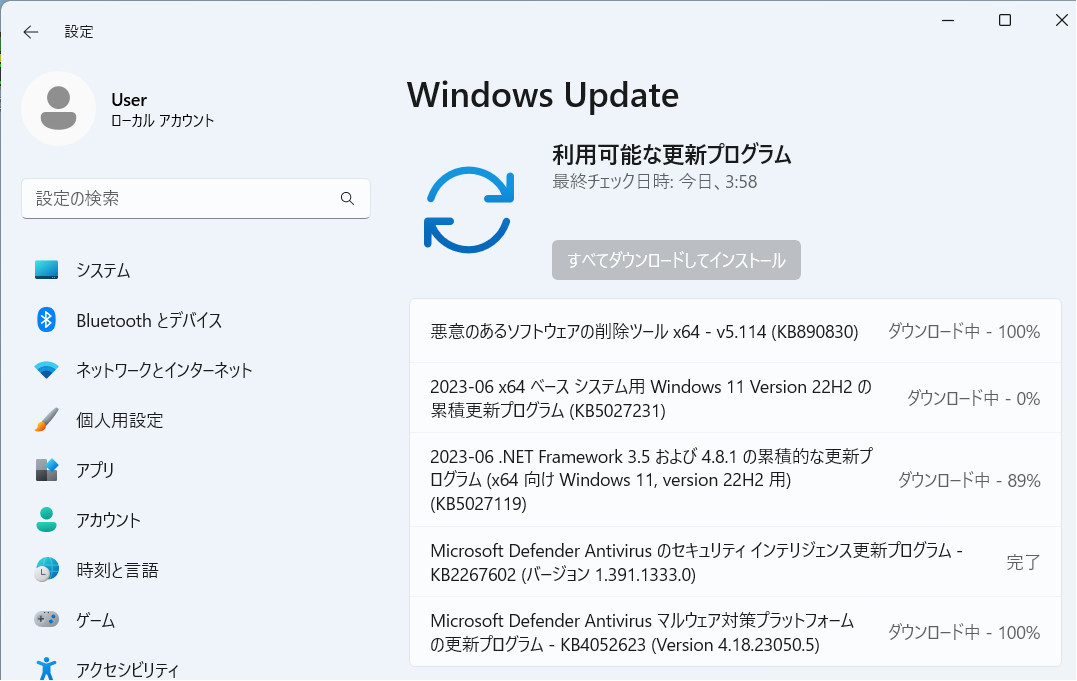The width and height of the screenshot is (1077, 681).
Task: Click the Windows Update sync arrows icon
Action: 469,210
